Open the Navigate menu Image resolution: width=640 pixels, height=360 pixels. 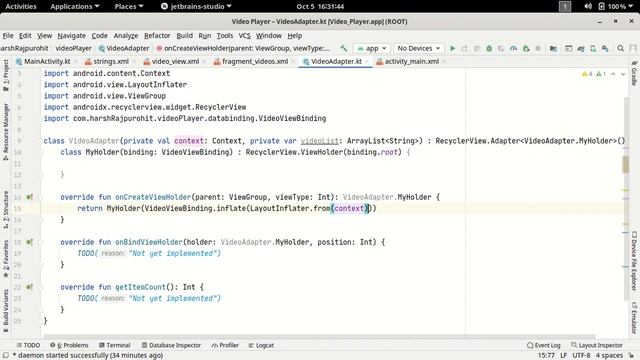[71, 36]
